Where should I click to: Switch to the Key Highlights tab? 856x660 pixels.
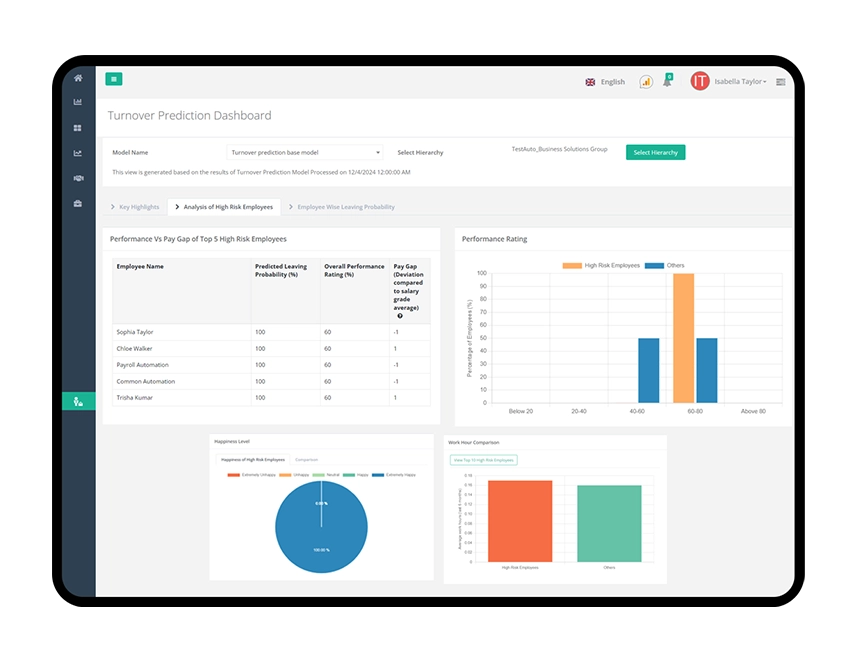(138, 207)
